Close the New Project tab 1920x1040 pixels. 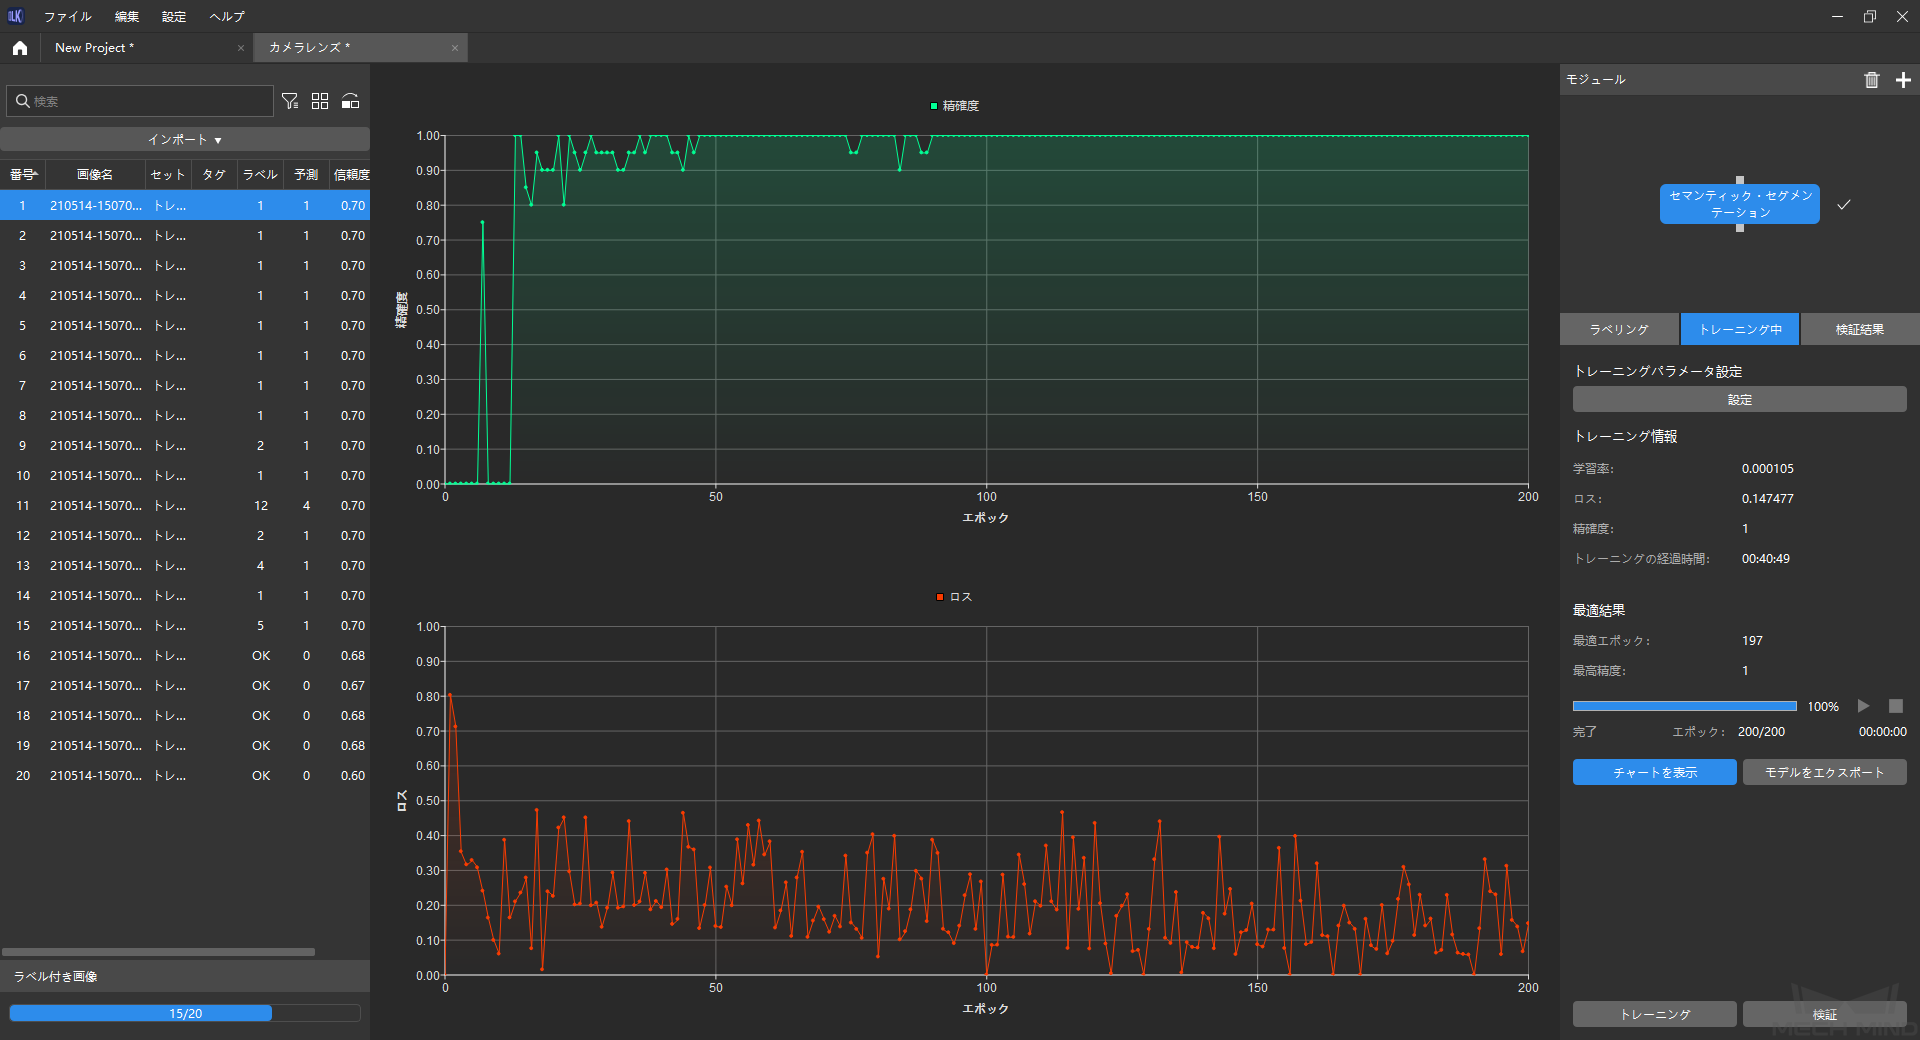(240, 48)
